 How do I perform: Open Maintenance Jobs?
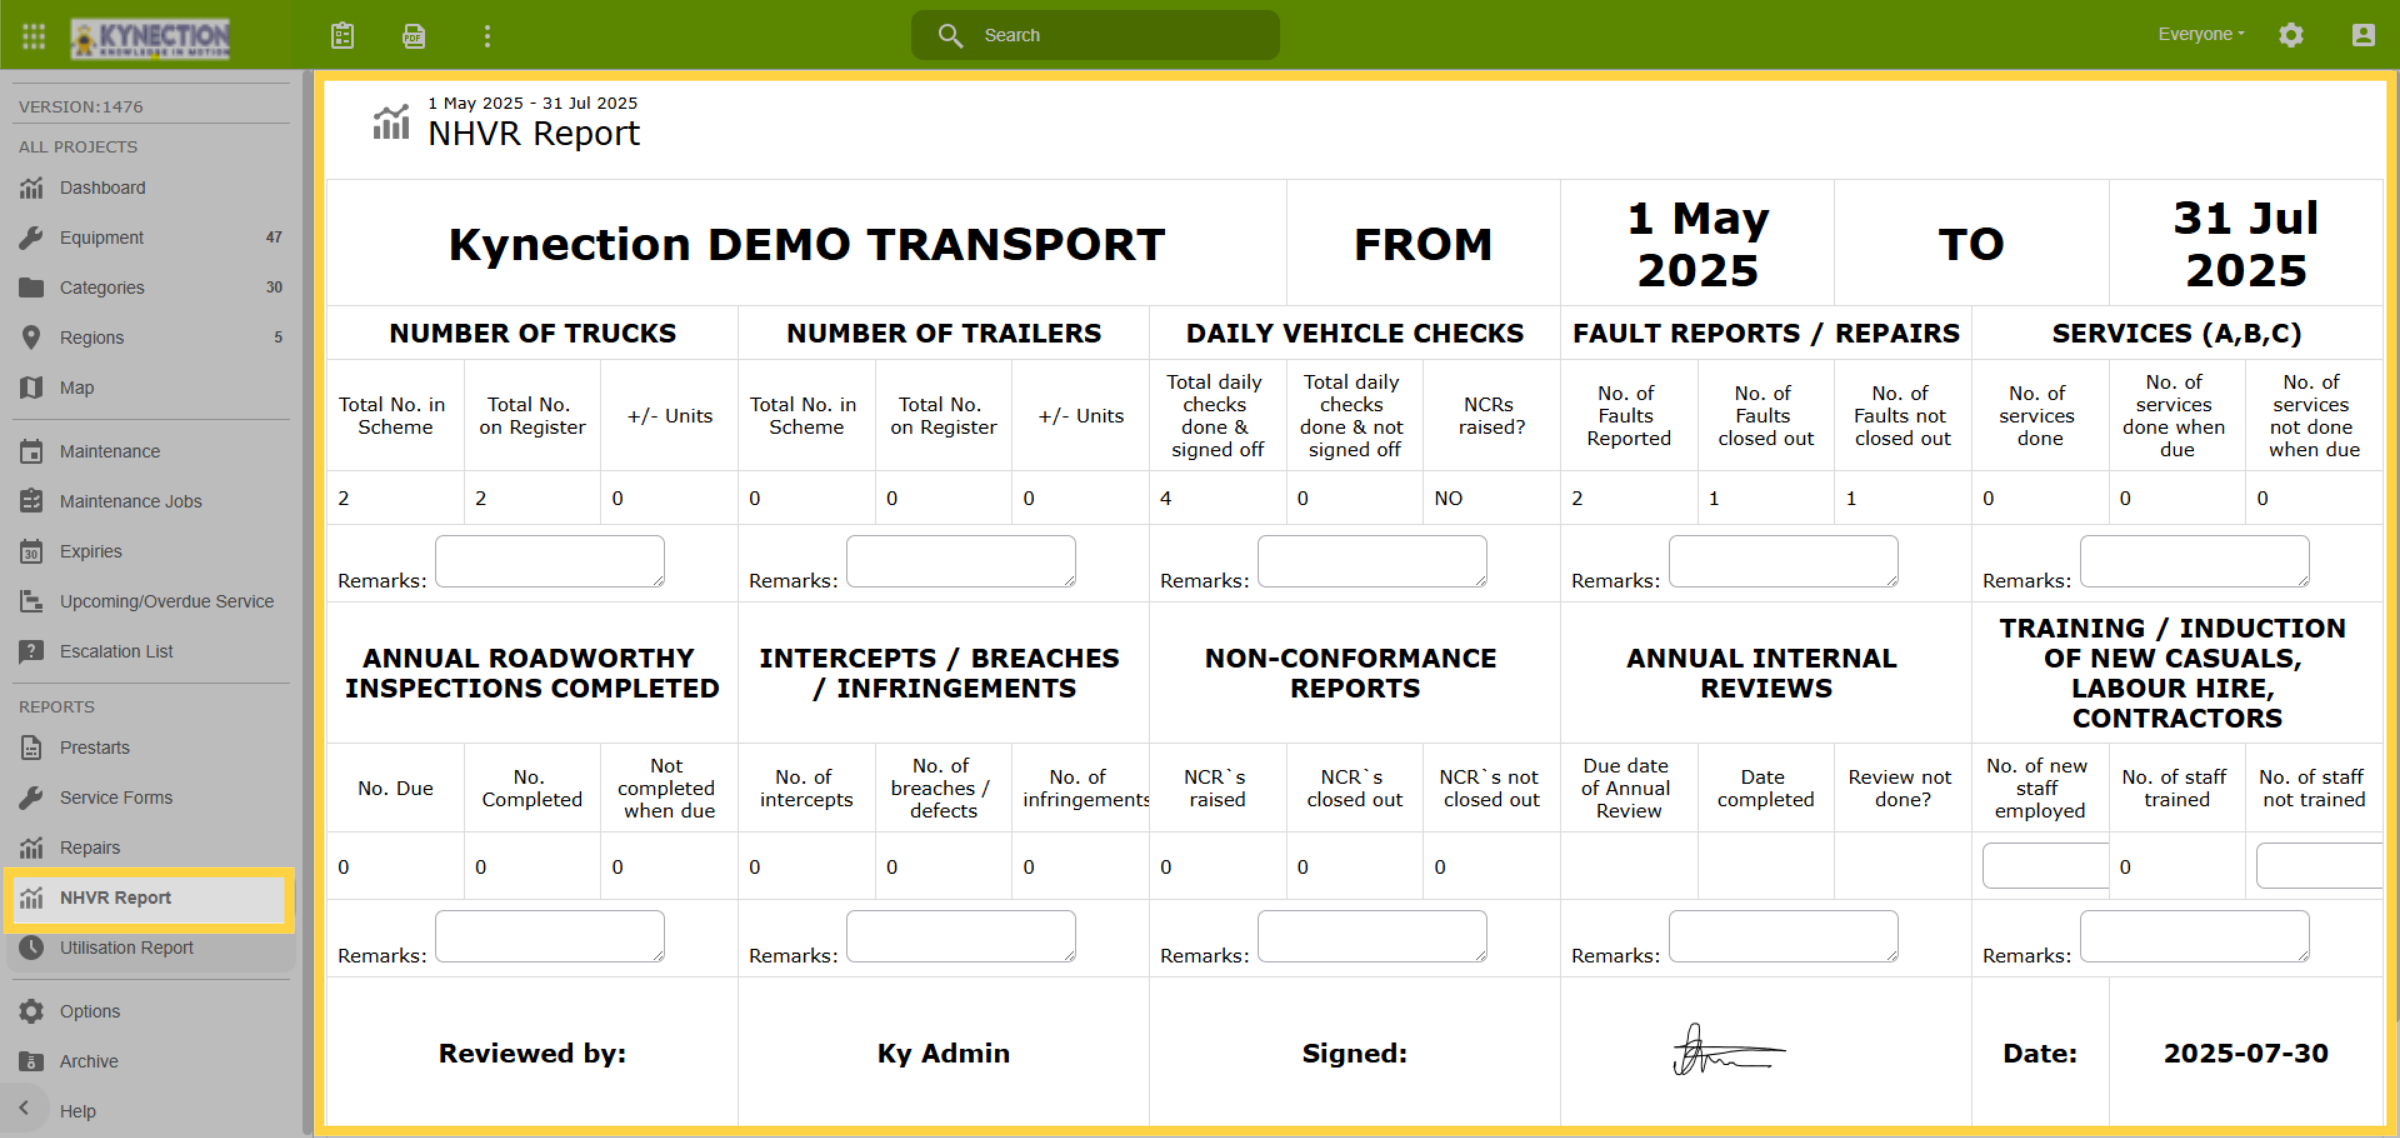pyautogui.click(x=150, y=502)
